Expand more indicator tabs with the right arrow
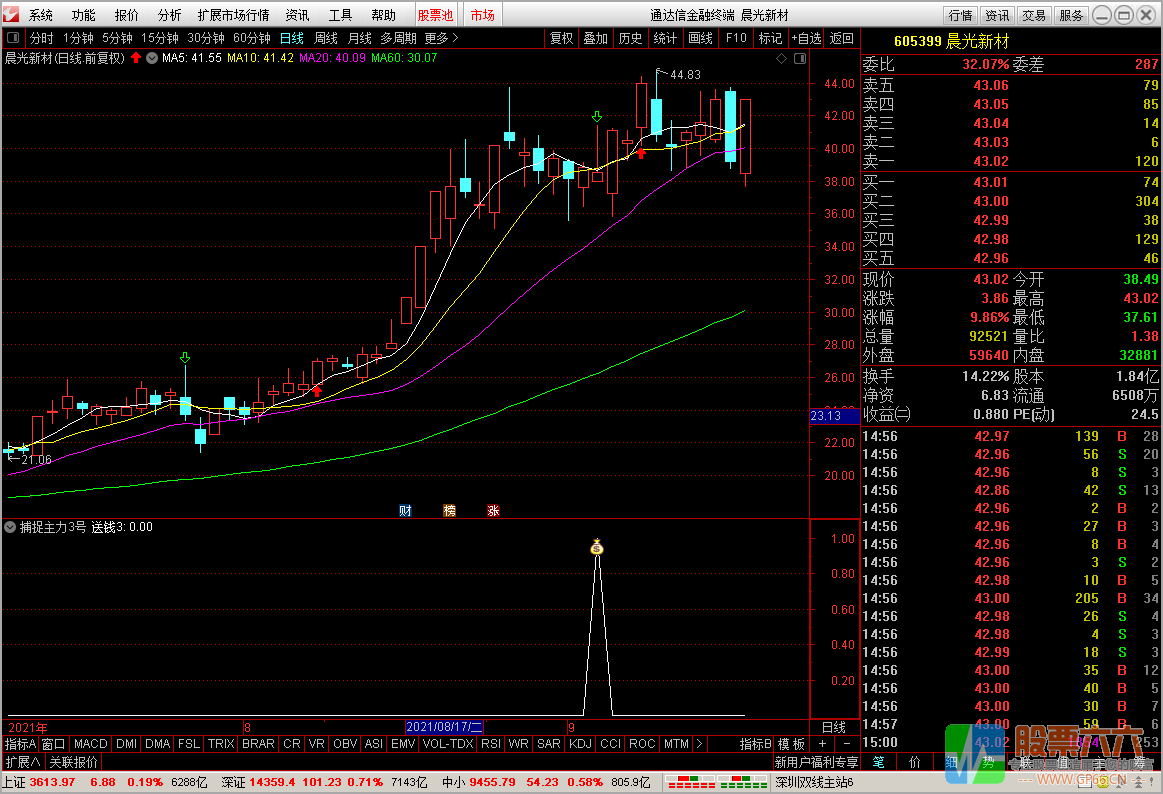This screenshot has height=794, width=1163. (x=699, y=744)
